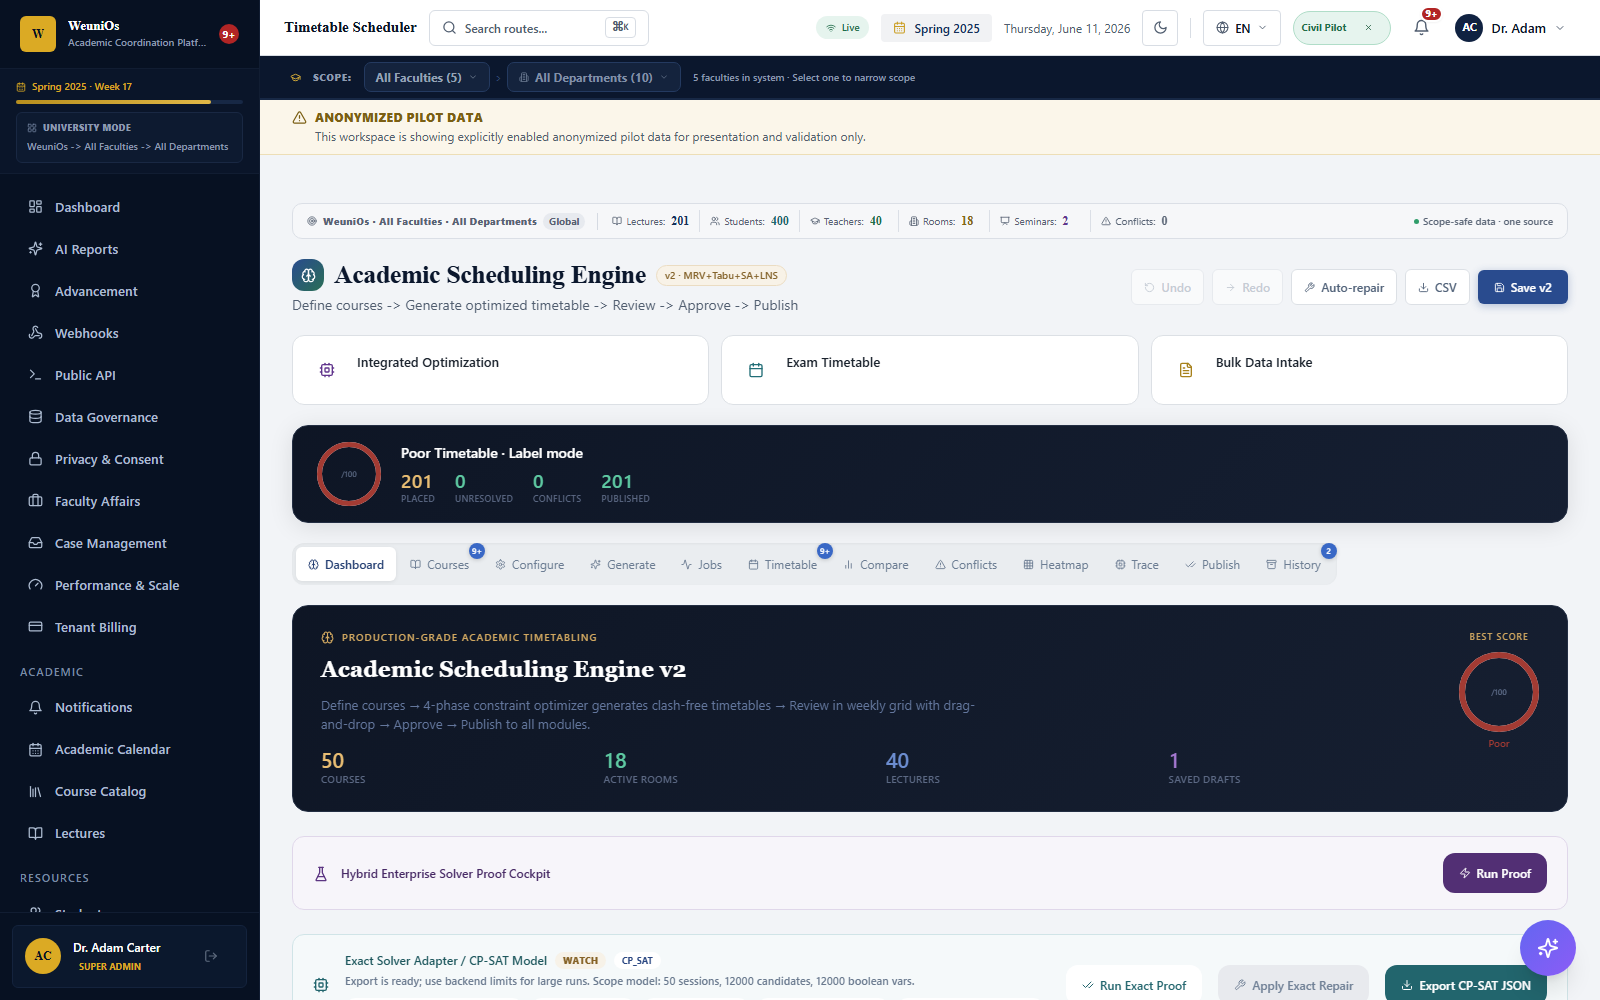1600x1000 pixels.
Task: Toggle dark mode moon icon
Action: click(1160, 28)
